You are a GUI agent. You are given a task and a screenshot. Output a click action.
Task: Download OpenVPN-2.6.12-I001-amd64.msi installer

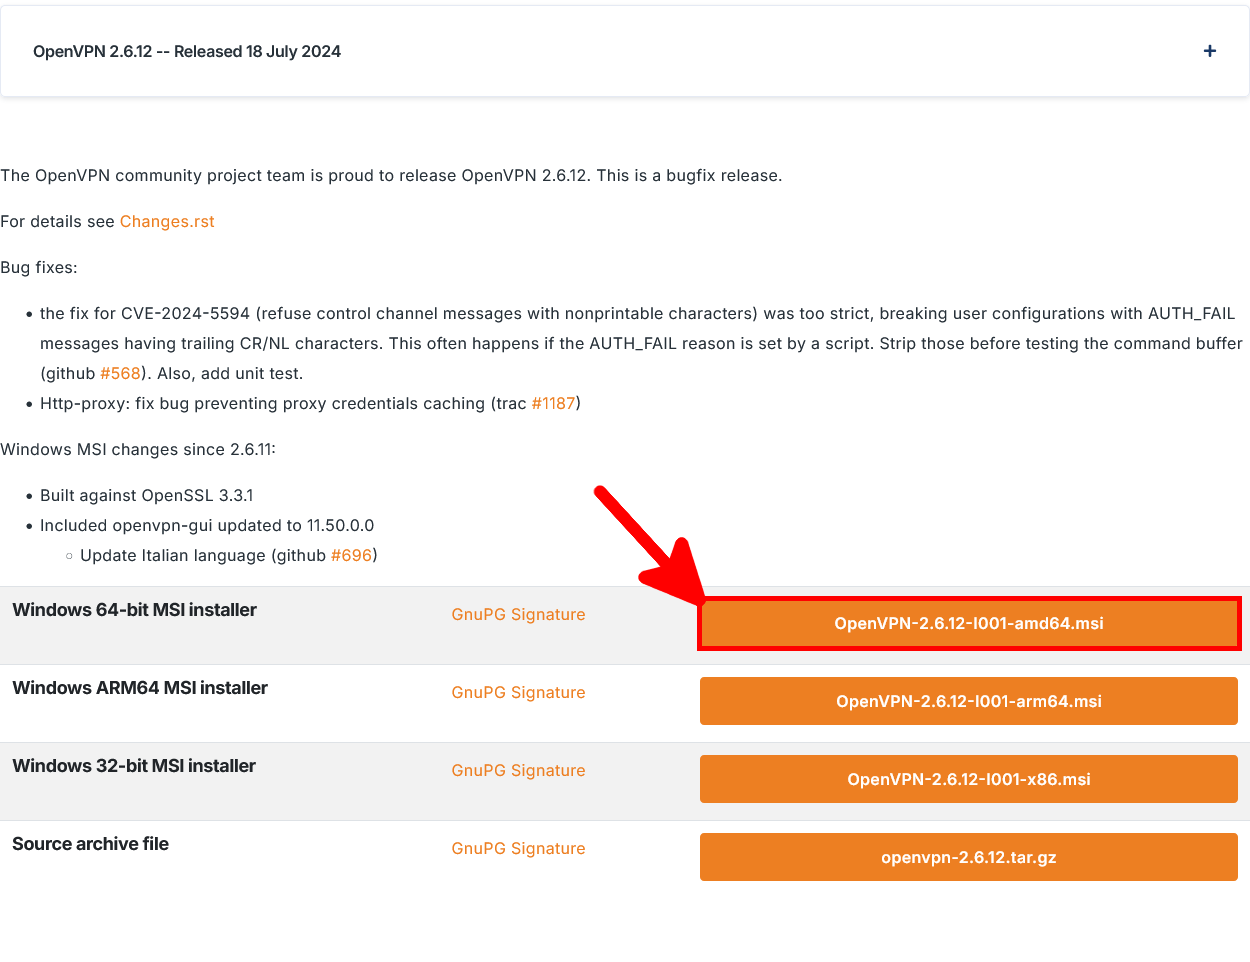point(968,623)
